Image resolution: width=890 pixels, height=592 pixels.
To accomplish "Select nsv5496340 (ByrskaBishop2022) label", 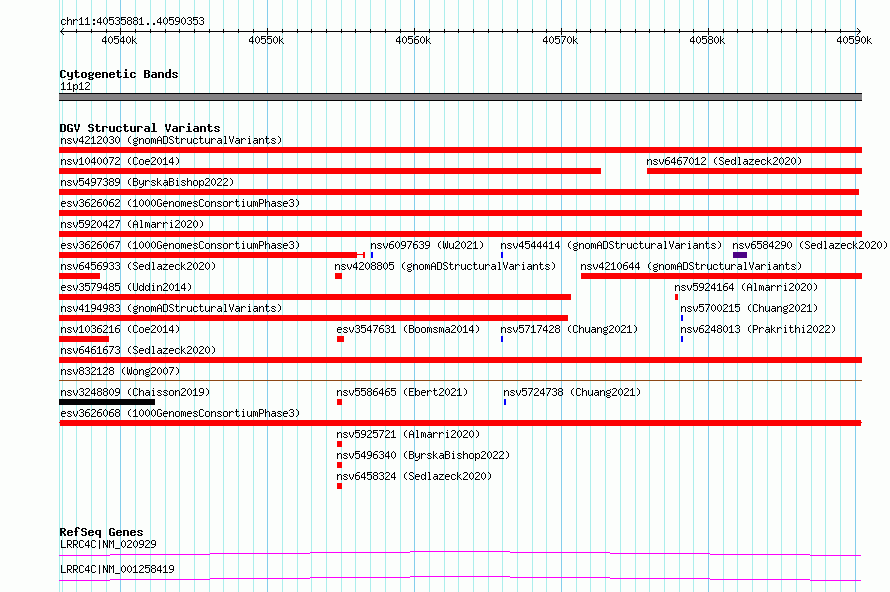I will tap(423, 455).
